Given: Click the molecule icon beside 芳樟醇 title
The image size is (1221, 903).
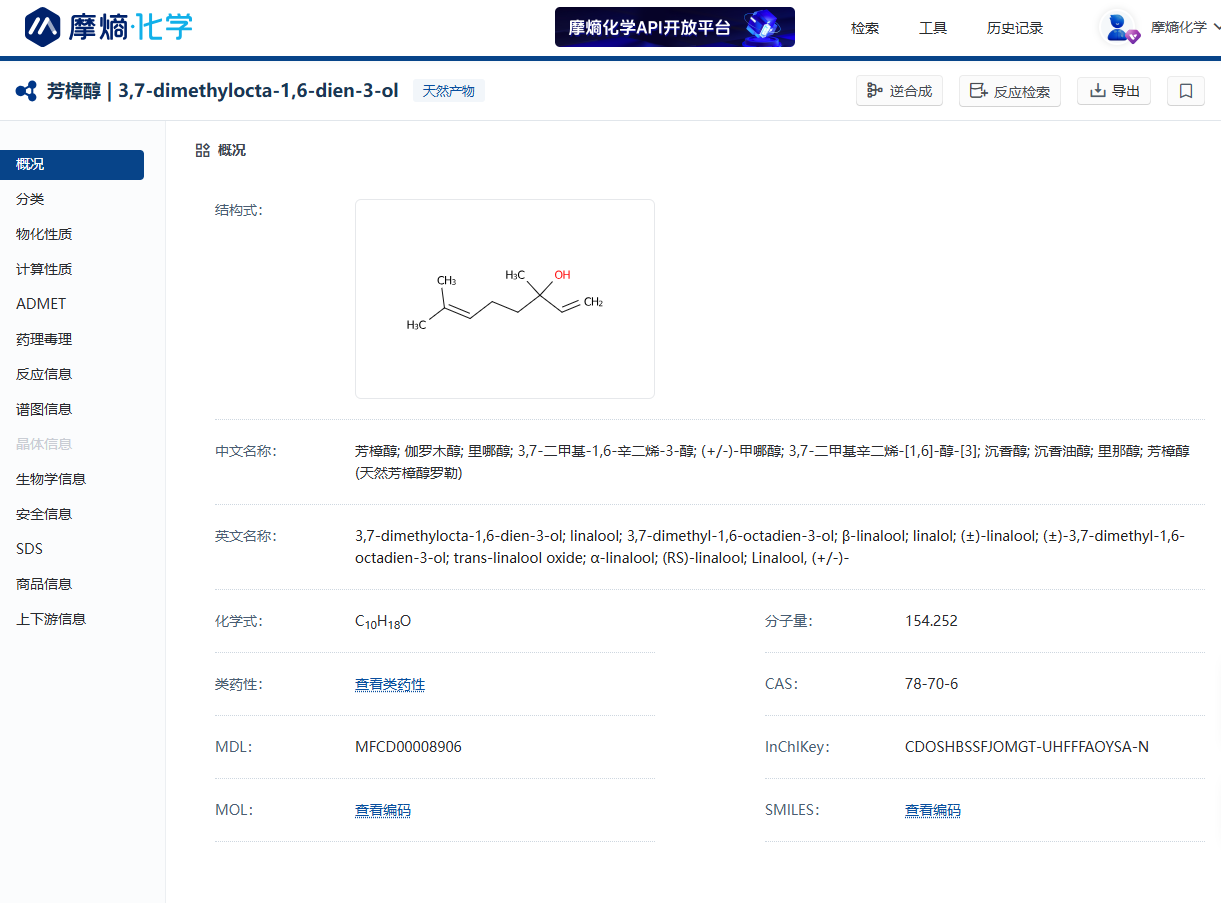Looking at the screenshot, I should point(27,91).
